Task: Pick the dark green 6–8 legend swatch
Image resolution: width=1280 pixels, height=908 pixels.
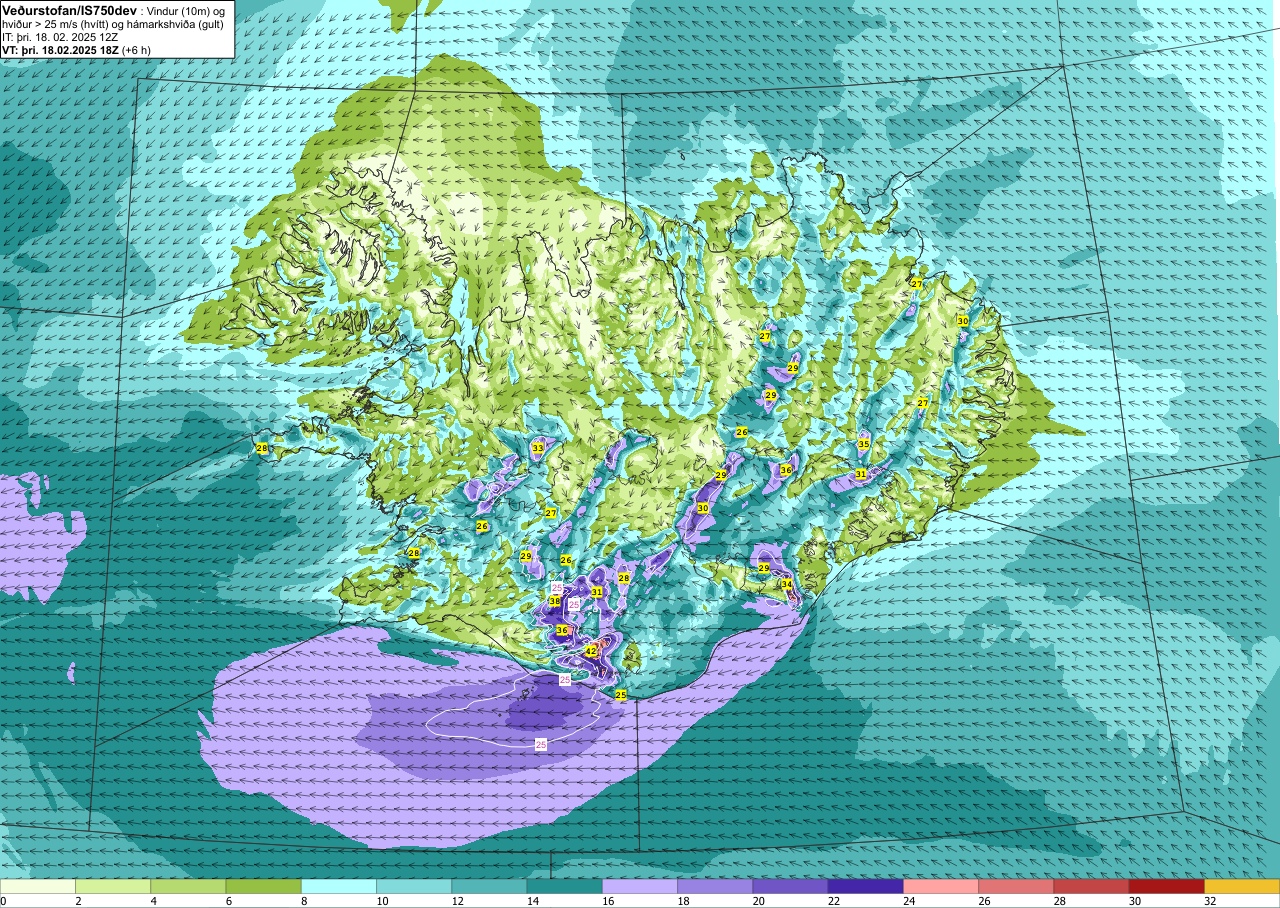Action: click(x=264, y=886)
